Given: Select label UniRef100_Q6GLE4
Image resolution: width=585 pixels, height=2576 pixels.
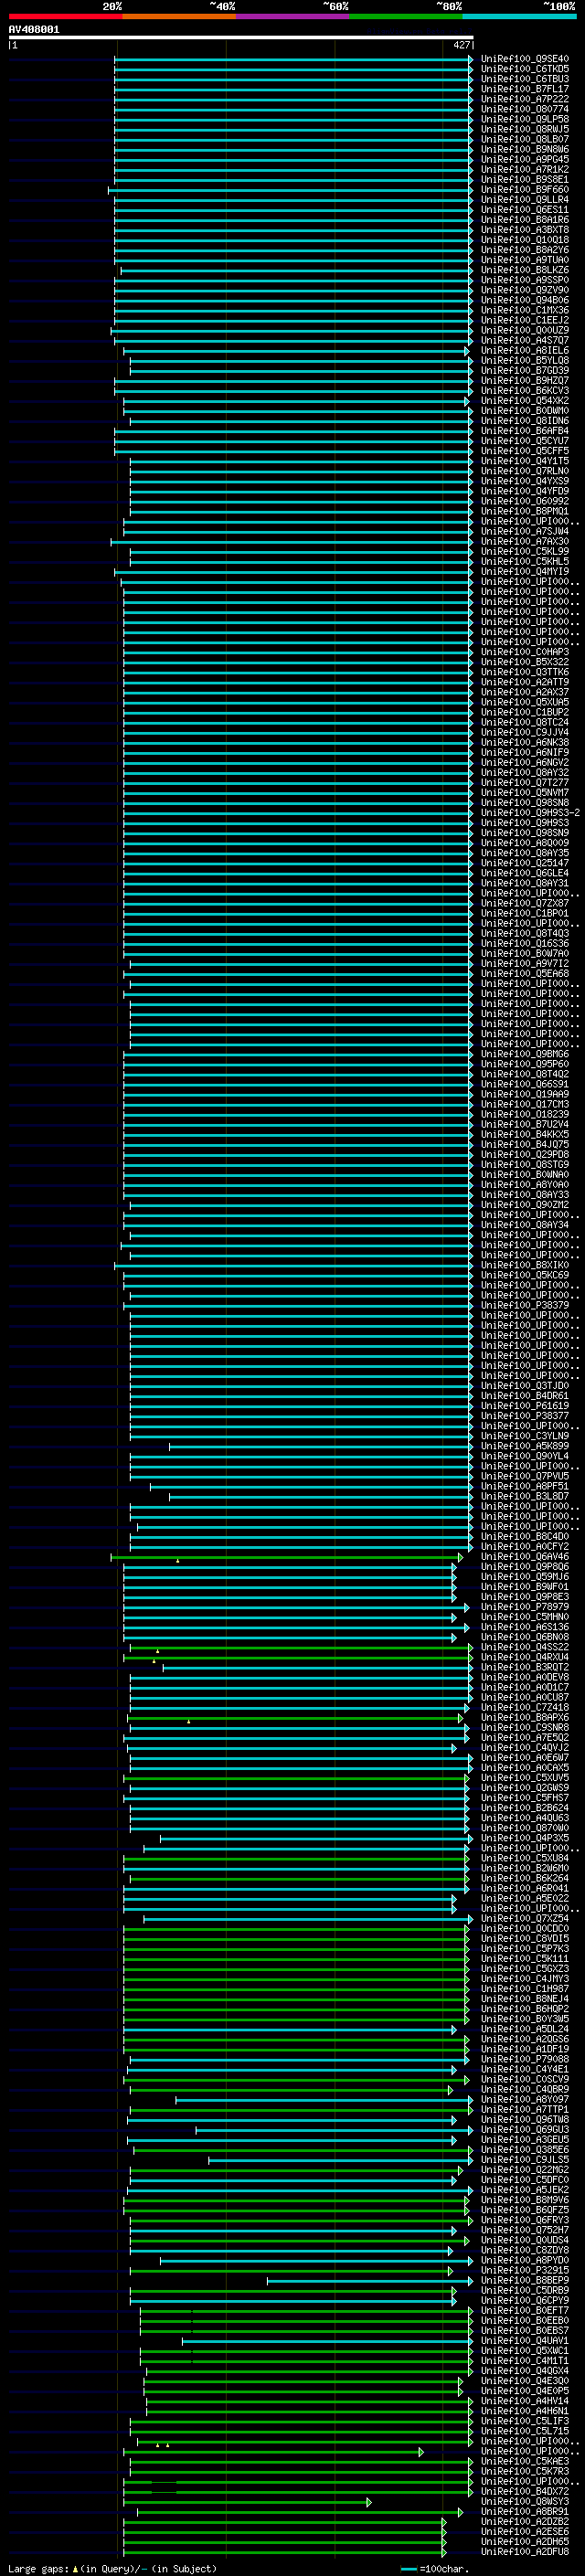Looking at the screenshot, I should (x=525, y=873).
